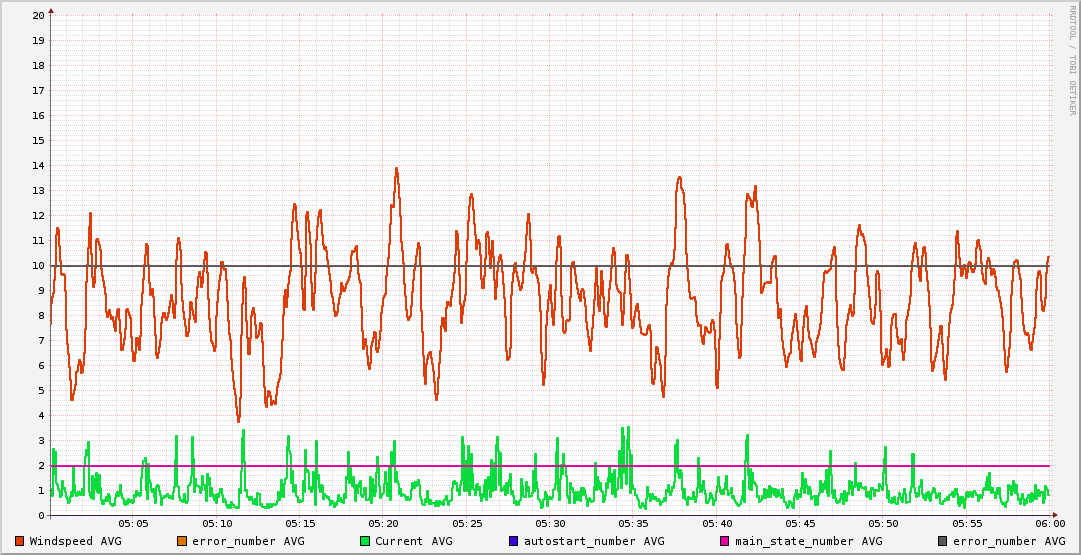This screenshot has height=555, width=1081.
Task: Click the red Windspeed AVG legend swatch
Action: point(19,541)
